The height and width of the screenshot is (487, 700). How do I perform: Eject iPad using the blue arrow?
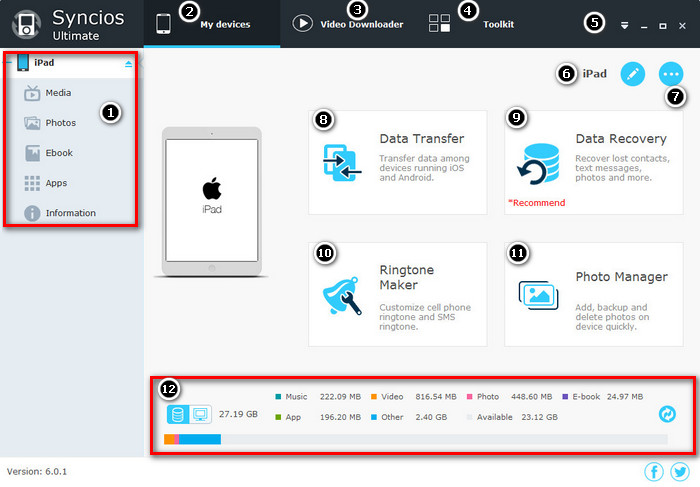129,64
